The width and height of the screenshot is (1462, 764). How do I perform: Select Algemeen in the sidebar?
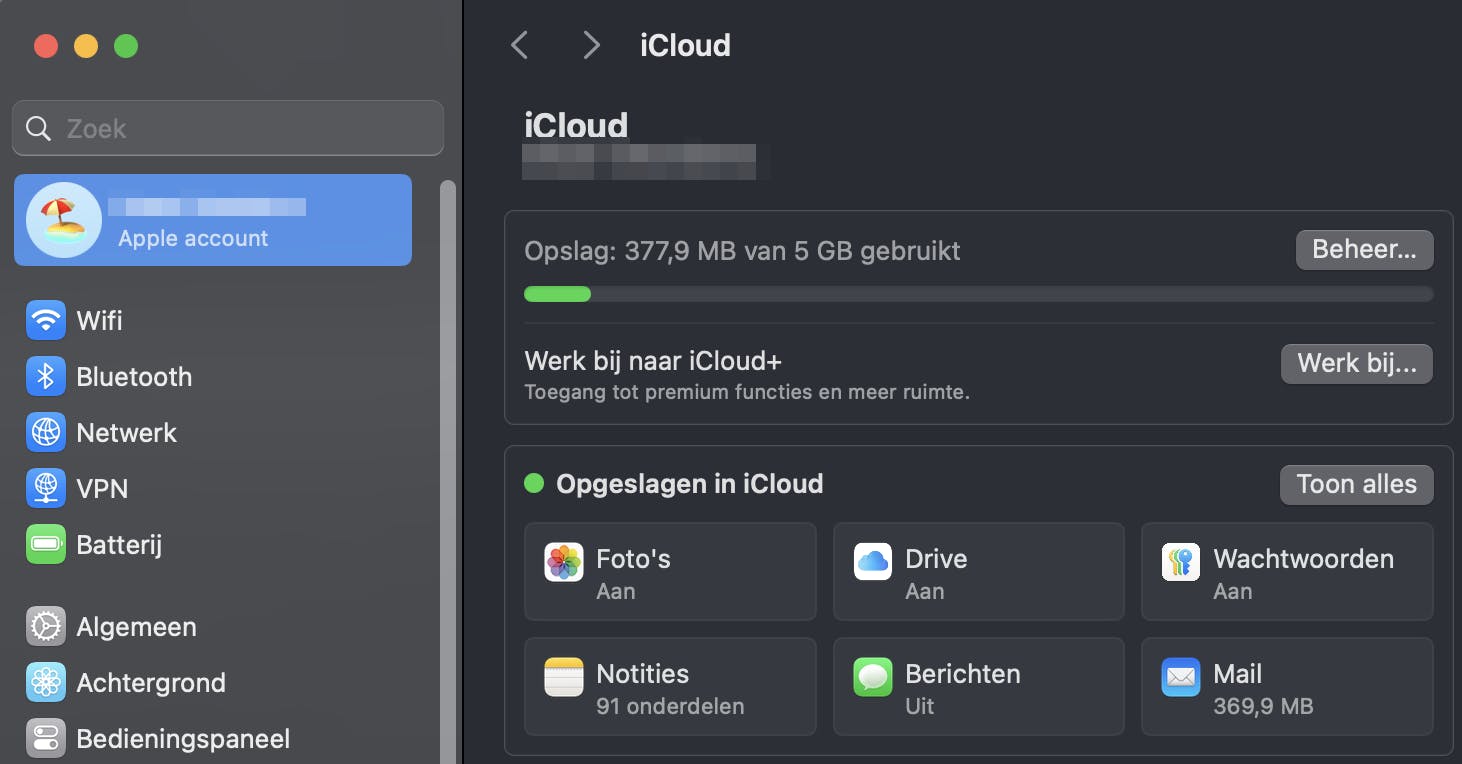click(136, 627)
